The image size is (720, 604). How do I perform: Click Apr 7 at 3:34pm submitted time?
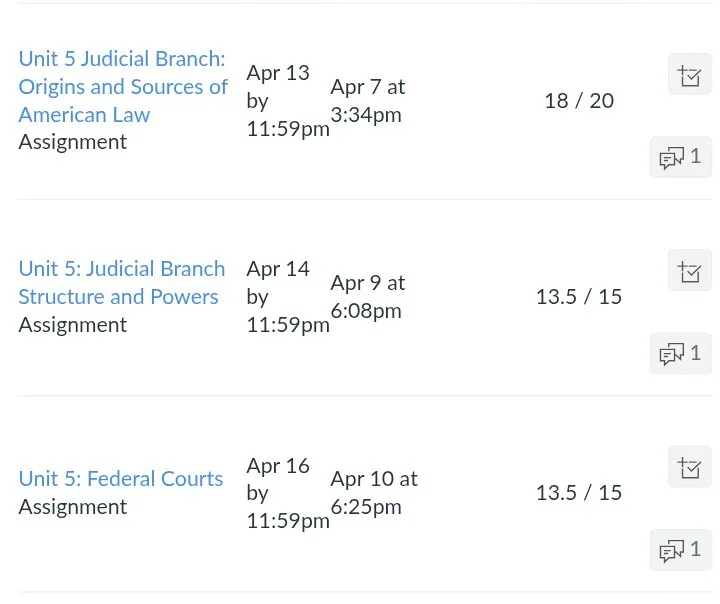(x=367, y=101)
